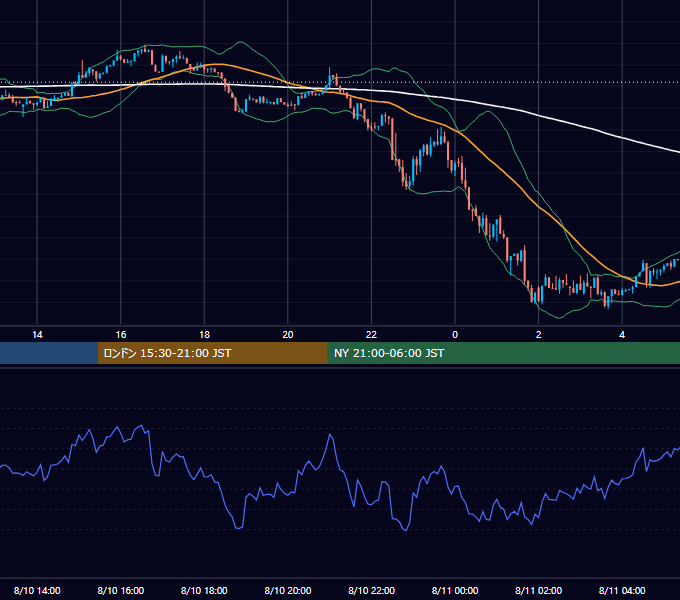Click the 20 hour axis label

[288, 335]
